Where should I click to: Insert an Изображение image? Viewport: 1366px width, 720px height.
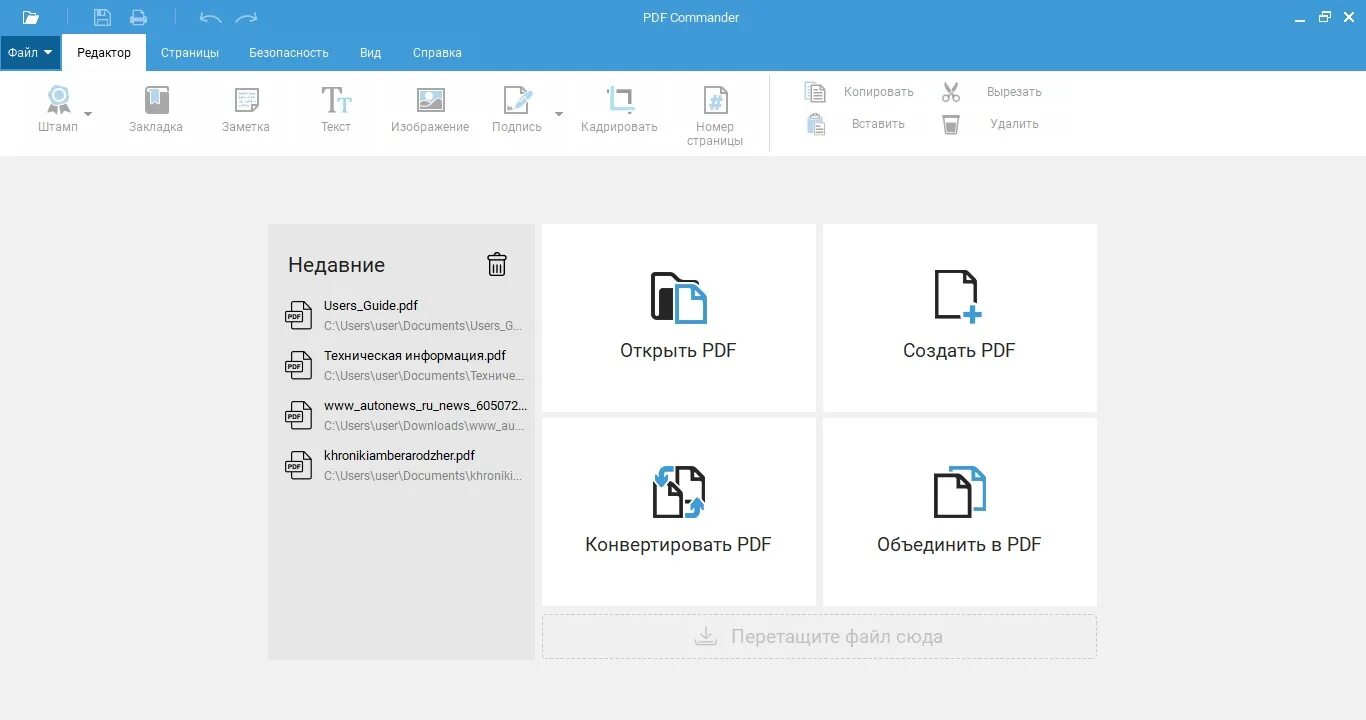[x=430, y=110]
